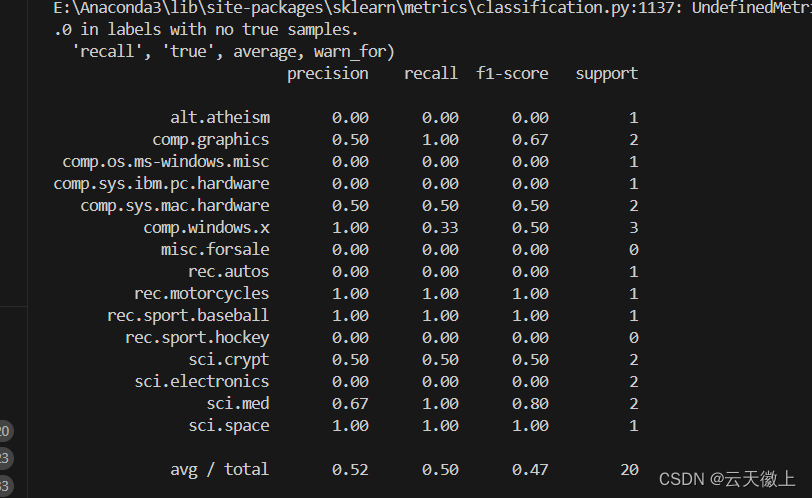Click the f1-score column header
Viewport: 812px width, 498px height.
[512, 73]
